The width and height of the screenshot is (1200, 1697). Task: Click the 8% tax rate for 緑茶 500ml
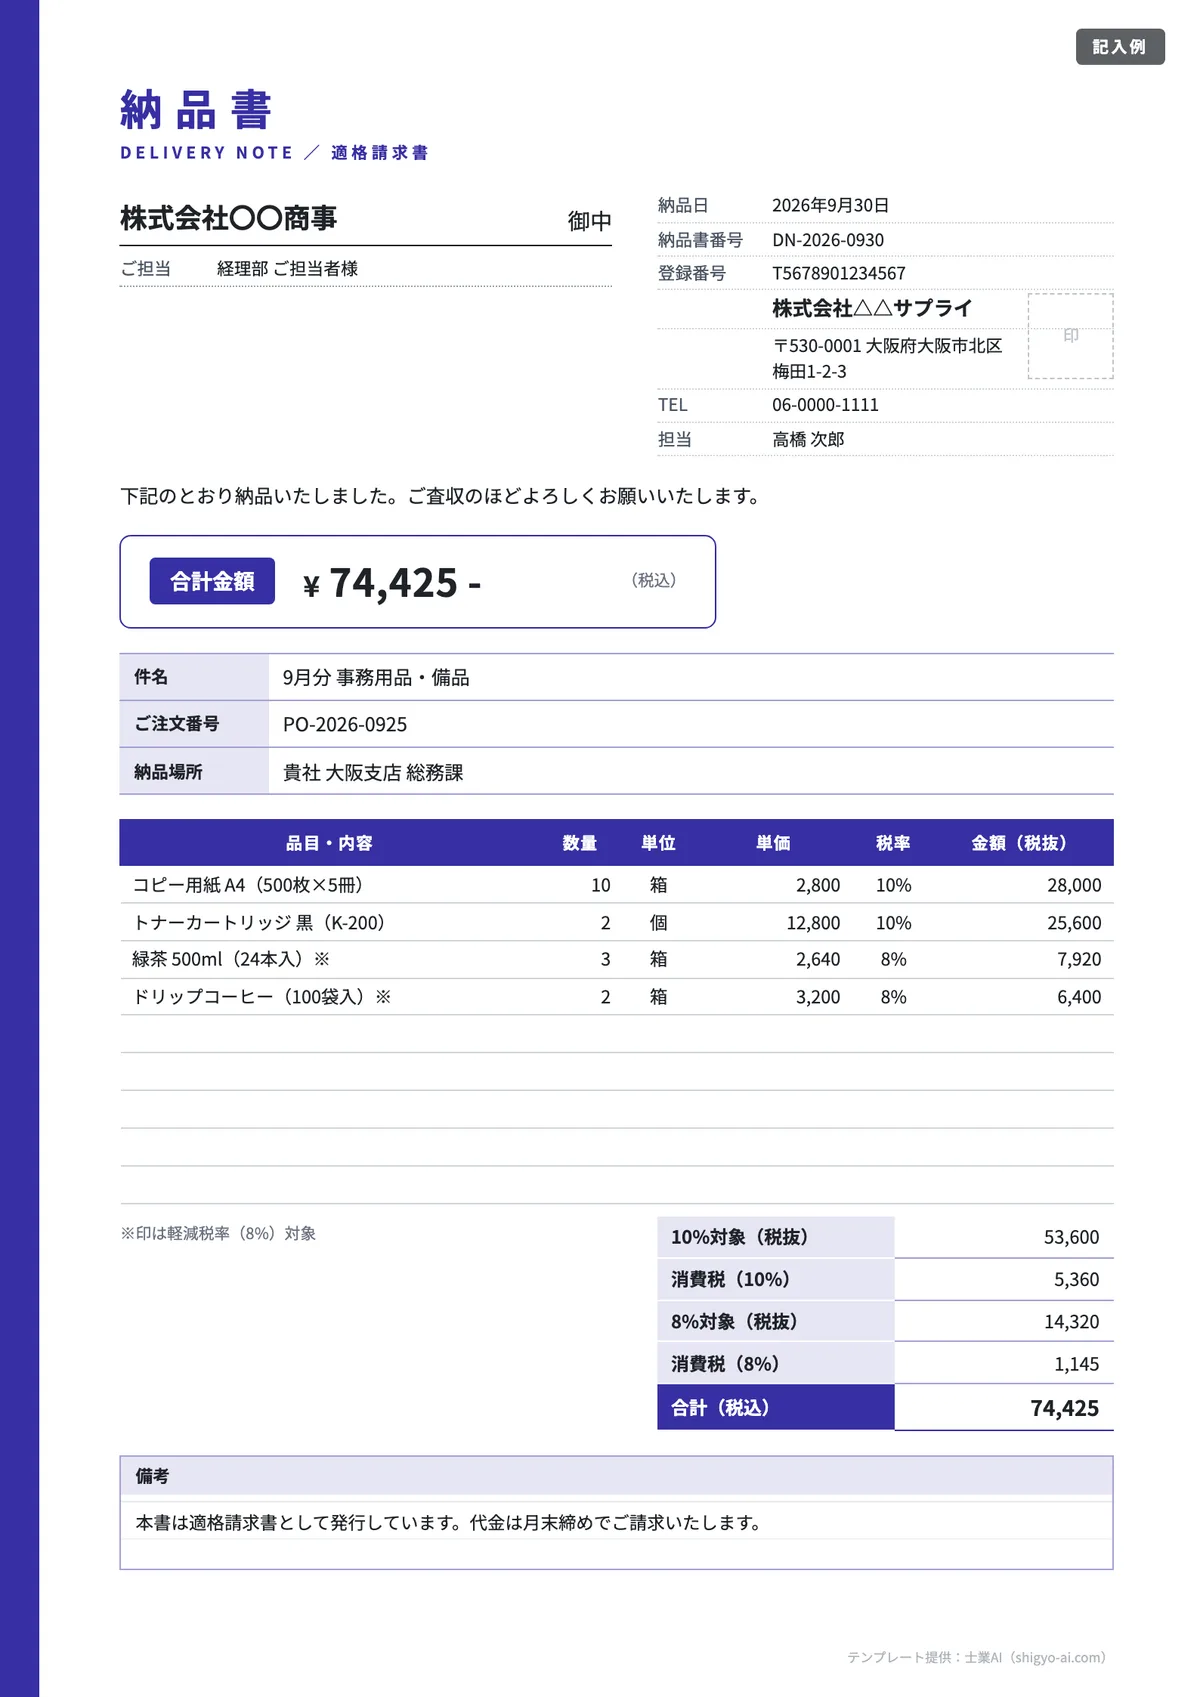tap(893, 959)
